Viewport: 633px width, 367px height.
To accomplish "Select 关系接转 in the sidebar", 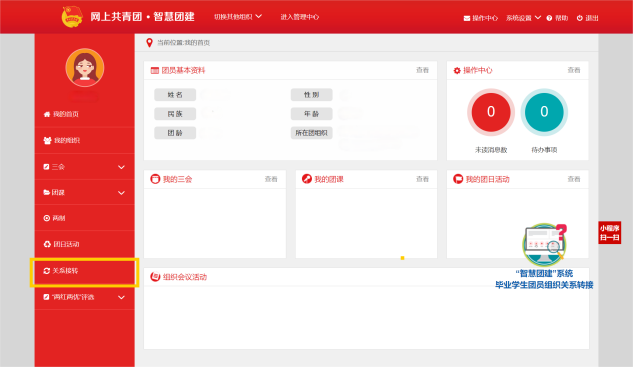I will coord(84,271).
